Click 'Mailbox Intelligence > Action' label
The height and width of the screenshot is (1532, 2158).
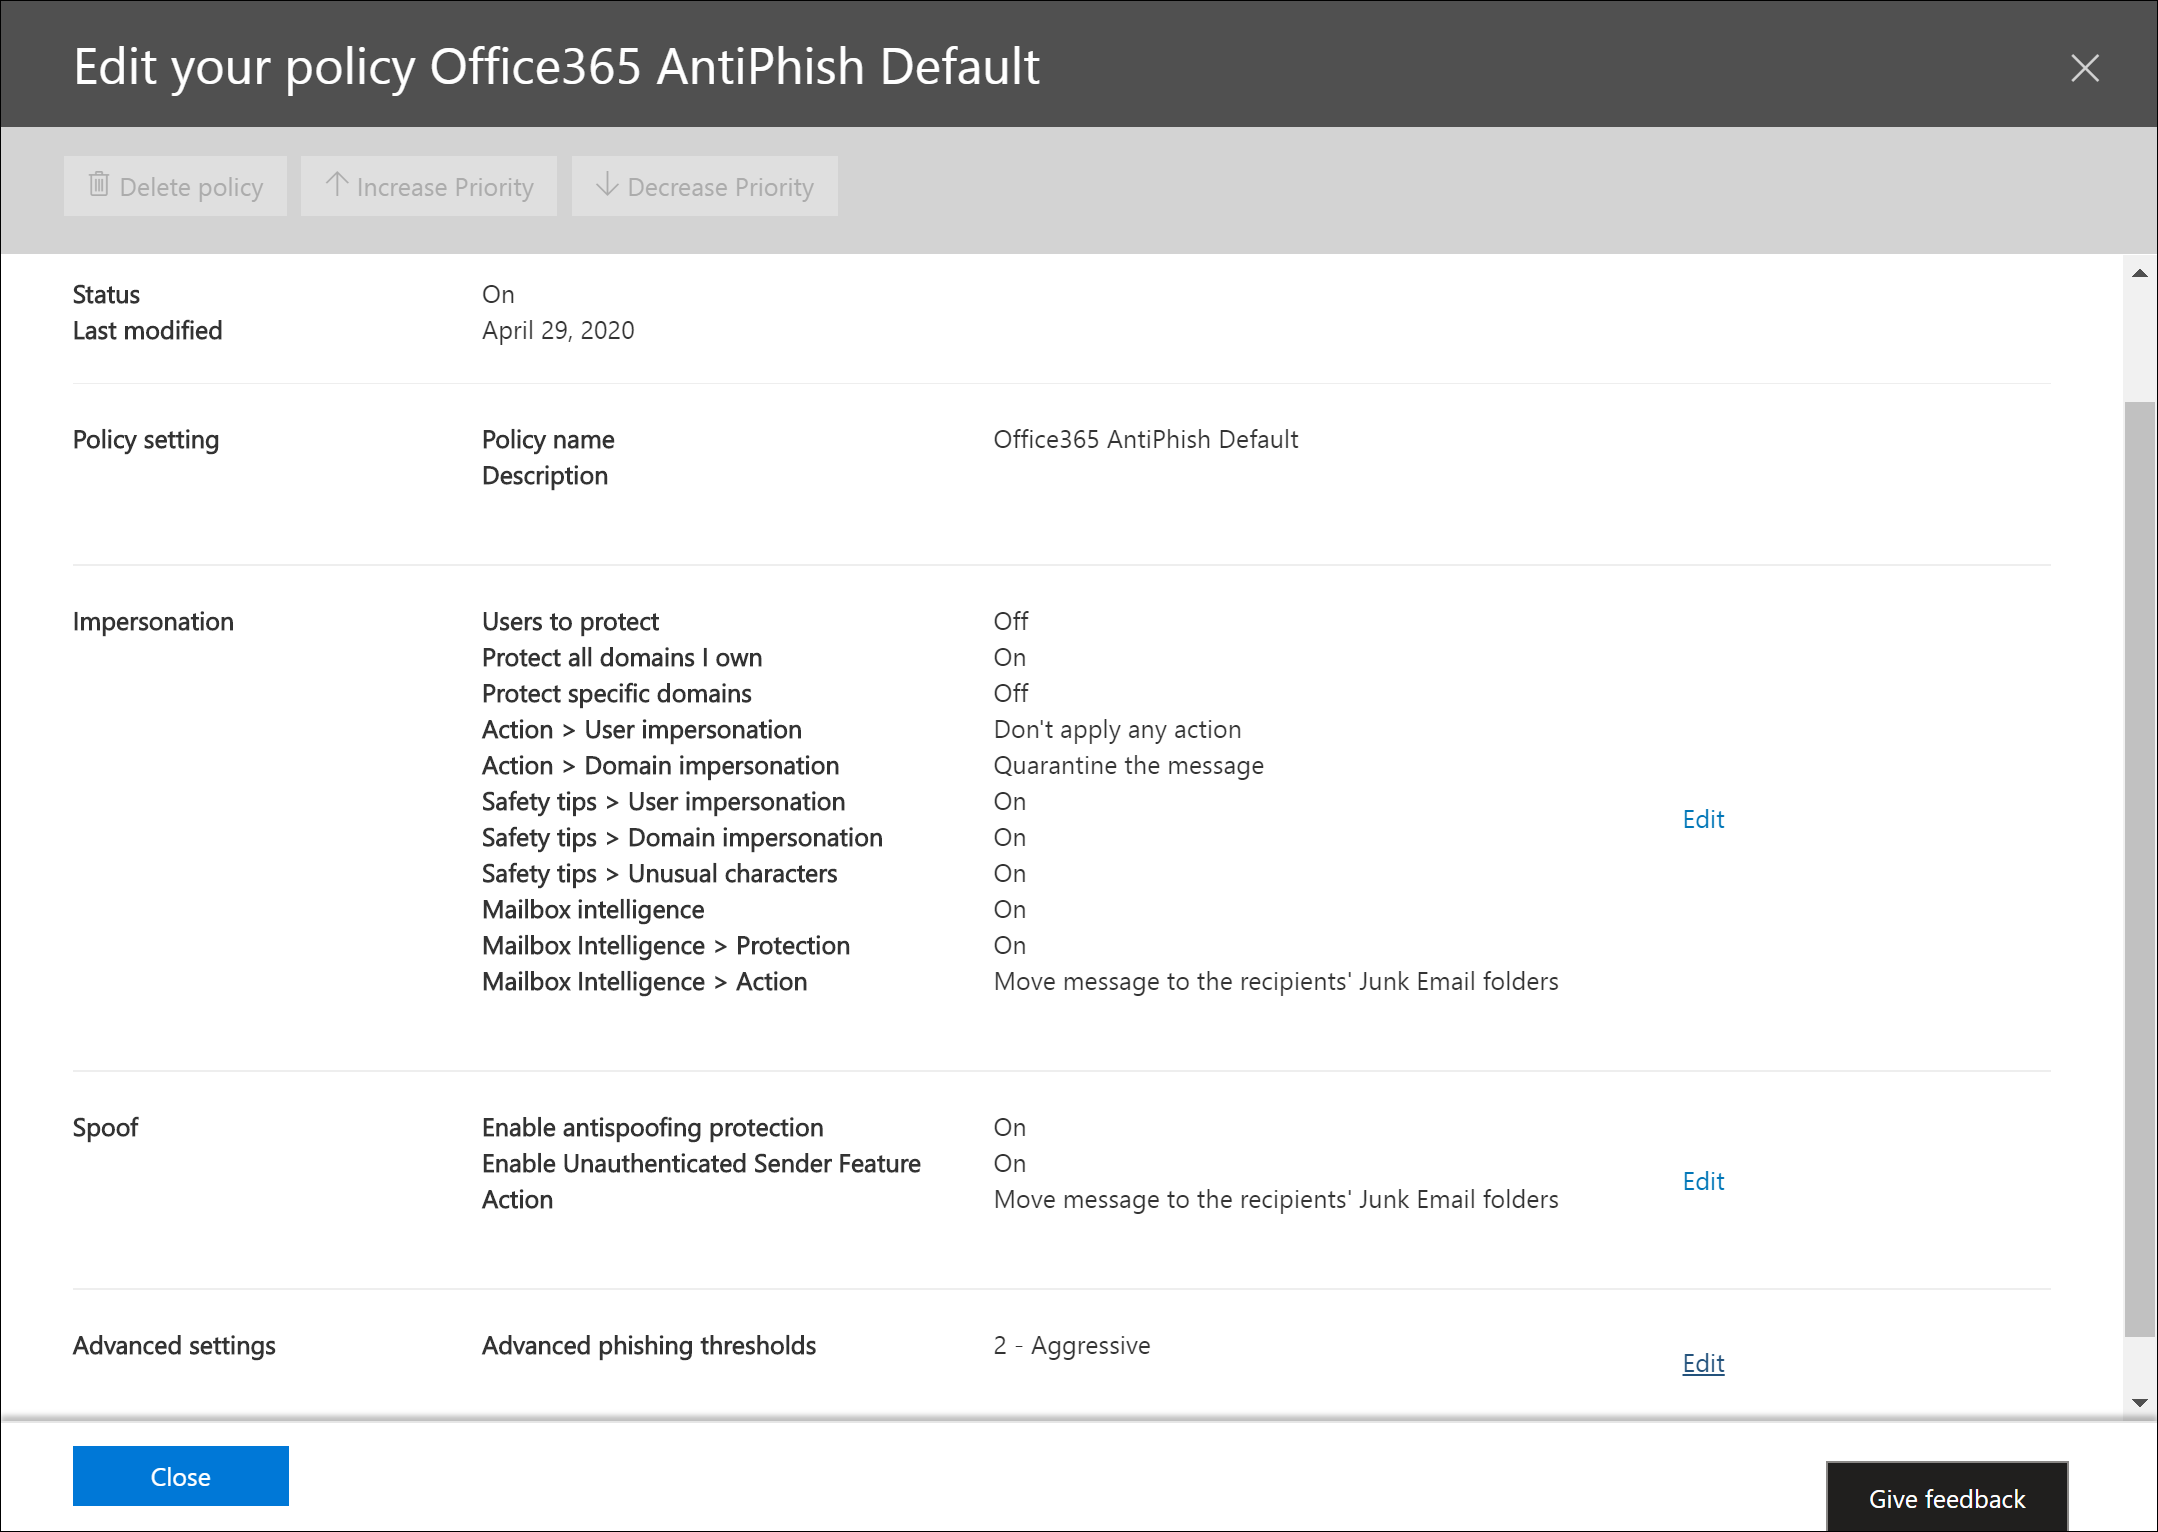pos(644,982)
